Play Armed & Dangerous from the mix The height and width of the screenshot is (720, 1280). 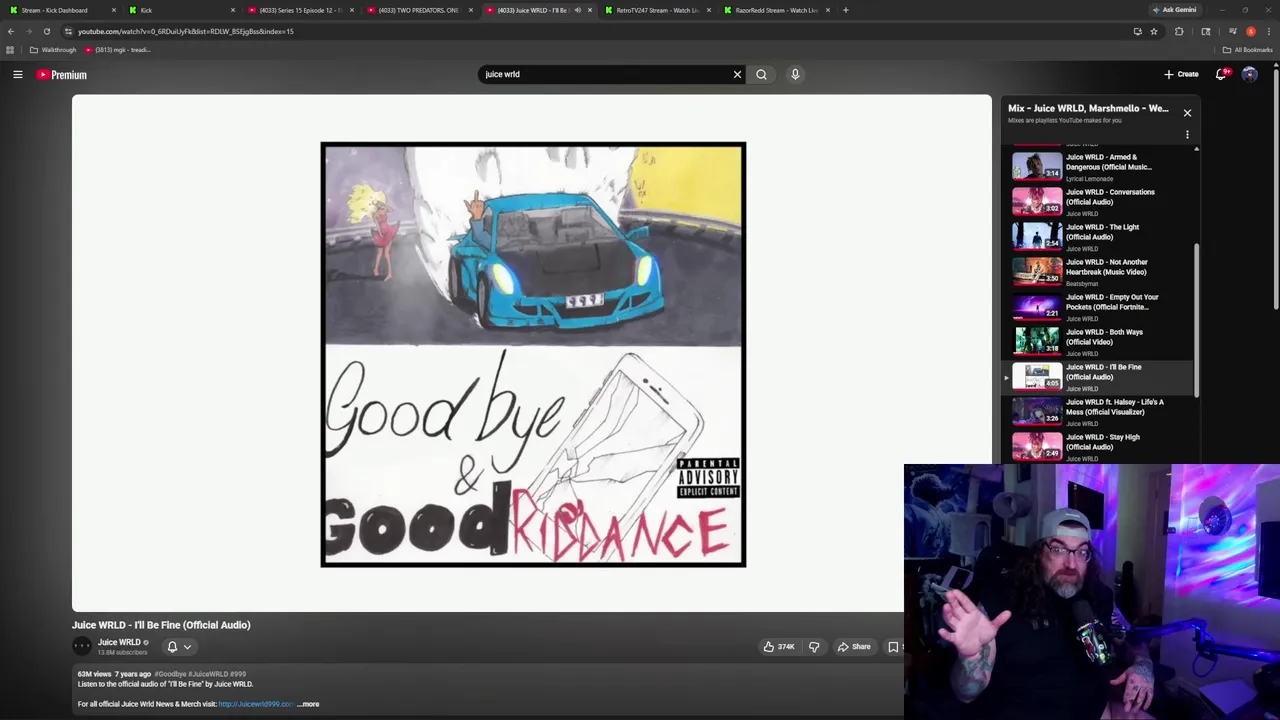coord(1100,165)
